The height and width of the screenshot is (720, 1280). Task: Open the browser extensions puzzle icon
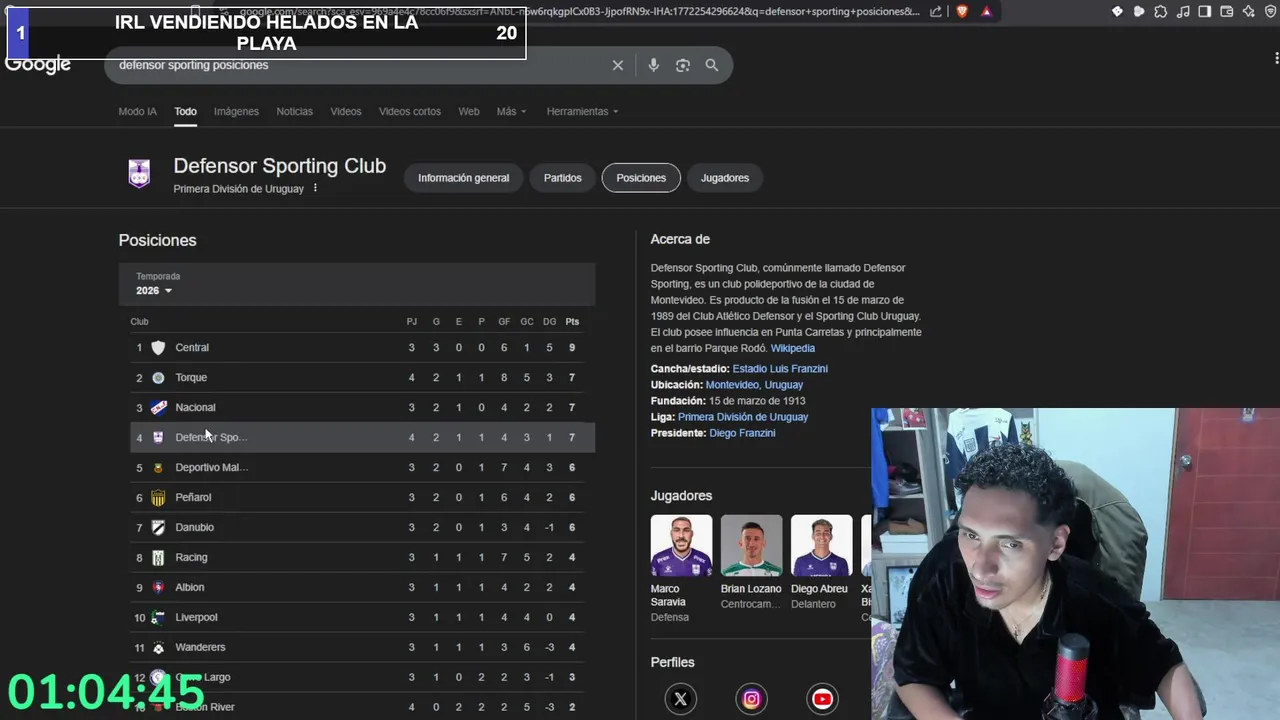click(x=1161, y=11)
